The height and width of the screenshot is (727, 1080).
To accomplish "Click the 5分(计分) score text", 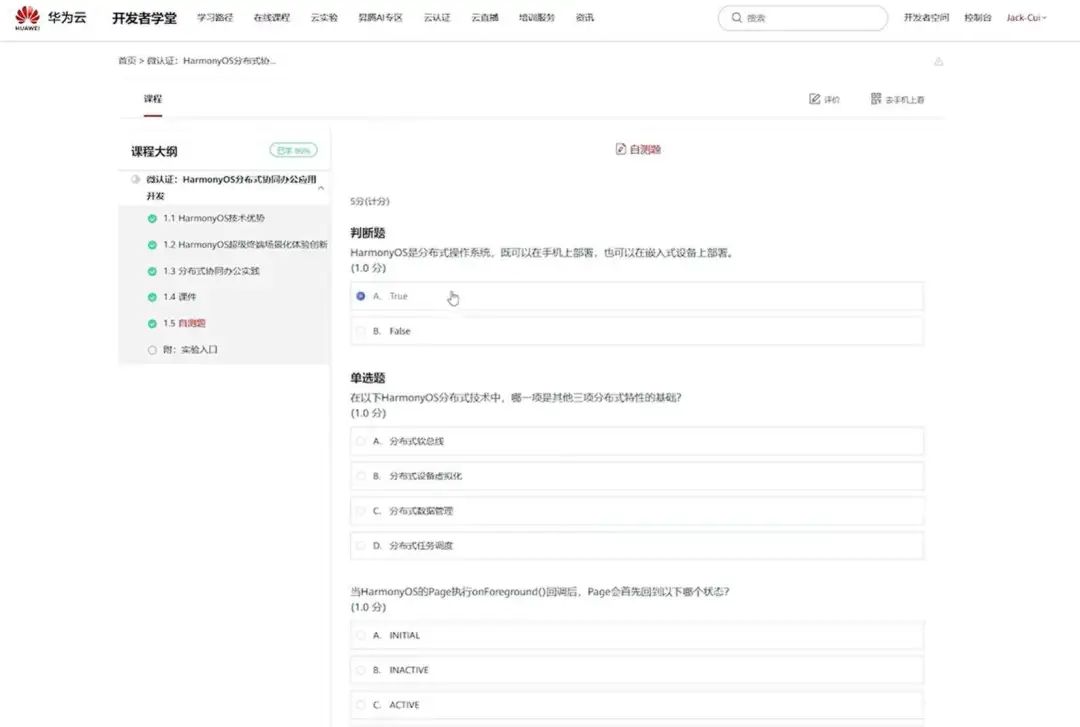I will [x=370, y=201].
